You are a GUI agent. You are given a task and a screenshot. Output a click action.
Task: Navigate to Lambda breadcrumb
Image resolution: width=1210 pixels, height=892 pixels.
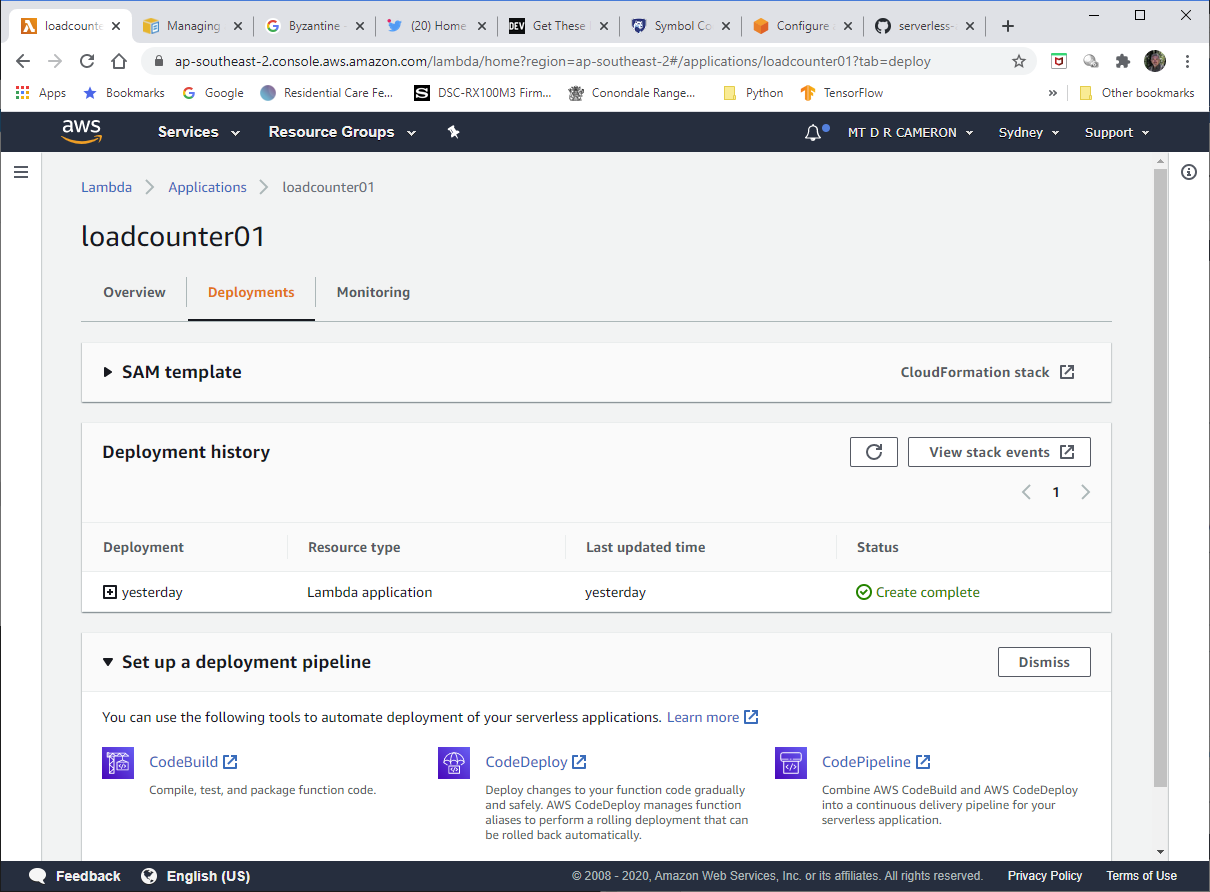[x=106, y=187]
